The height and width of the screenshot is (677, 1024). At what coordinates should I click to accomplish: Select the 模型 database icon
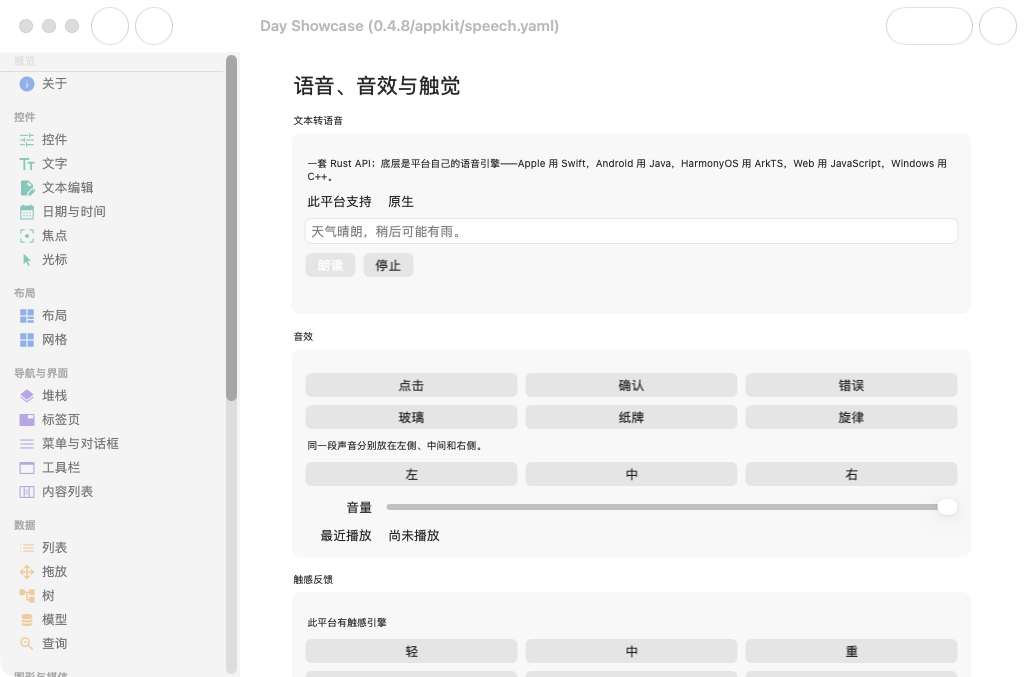(x=27, y=620)
